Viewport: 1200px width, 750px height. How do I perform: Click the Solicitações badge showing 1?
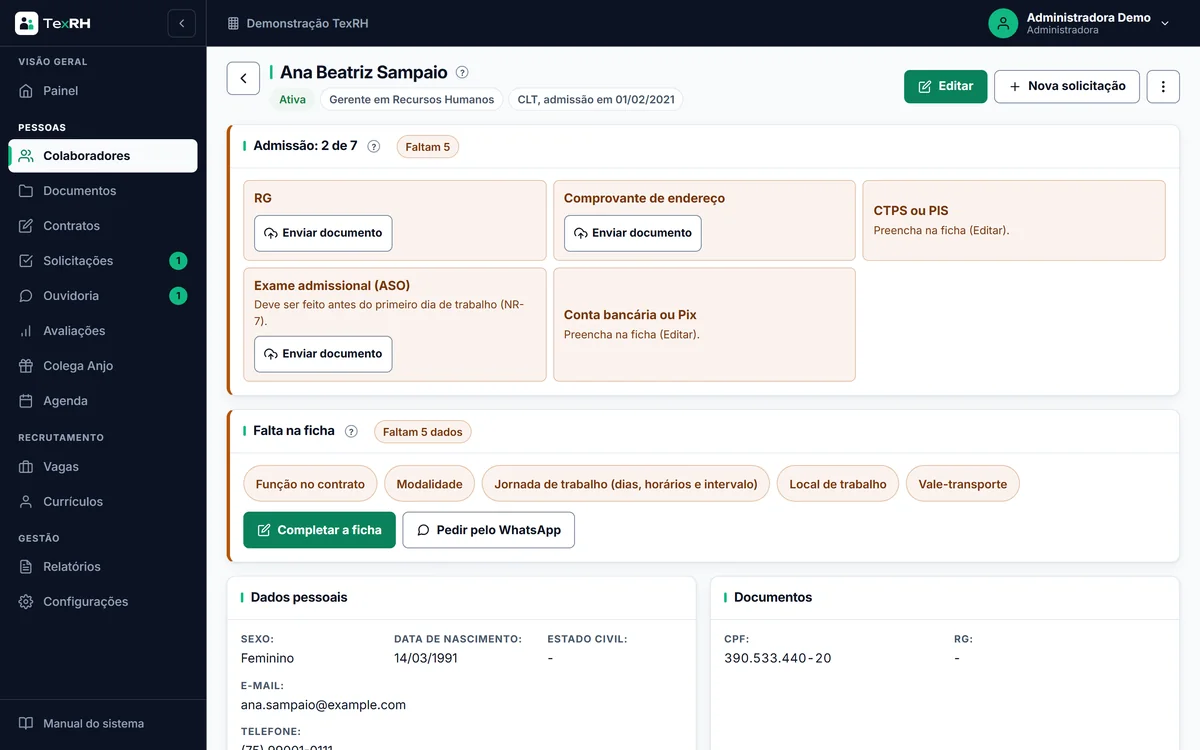[x=178, y=261]
